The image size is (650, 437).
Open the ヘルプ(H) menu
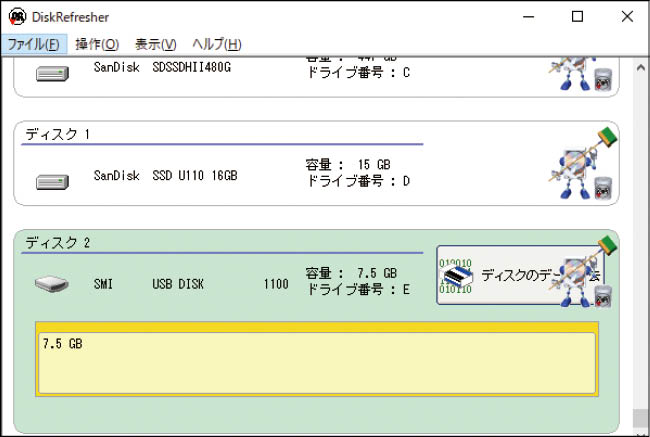pyautogui.click(x=216, y=44)
